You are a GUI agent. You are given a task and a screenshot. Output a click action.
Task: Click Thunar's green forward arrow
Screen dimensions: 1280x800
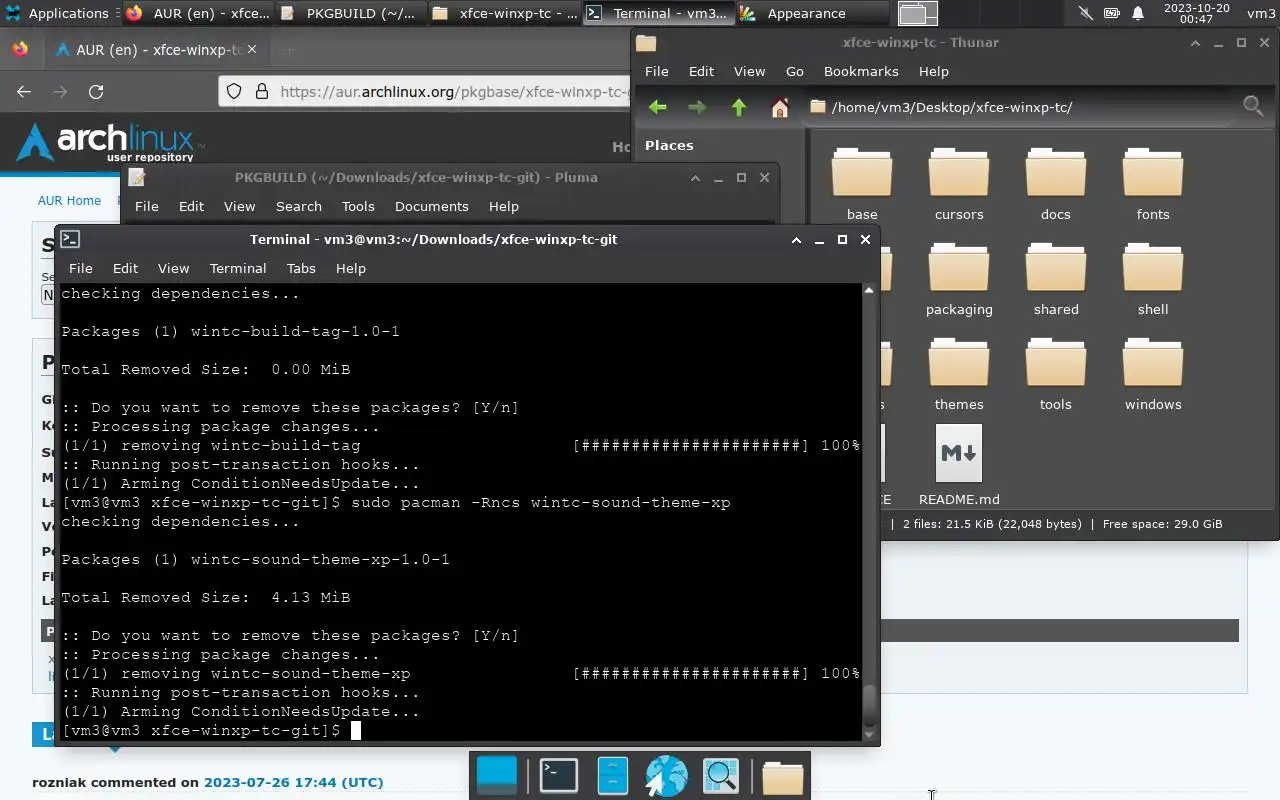point(697,107)
